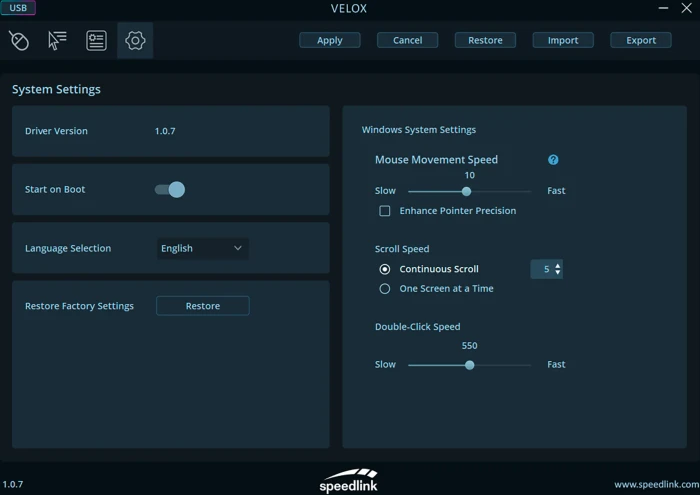Click the VELOX window title

click(x=349, y=8)
